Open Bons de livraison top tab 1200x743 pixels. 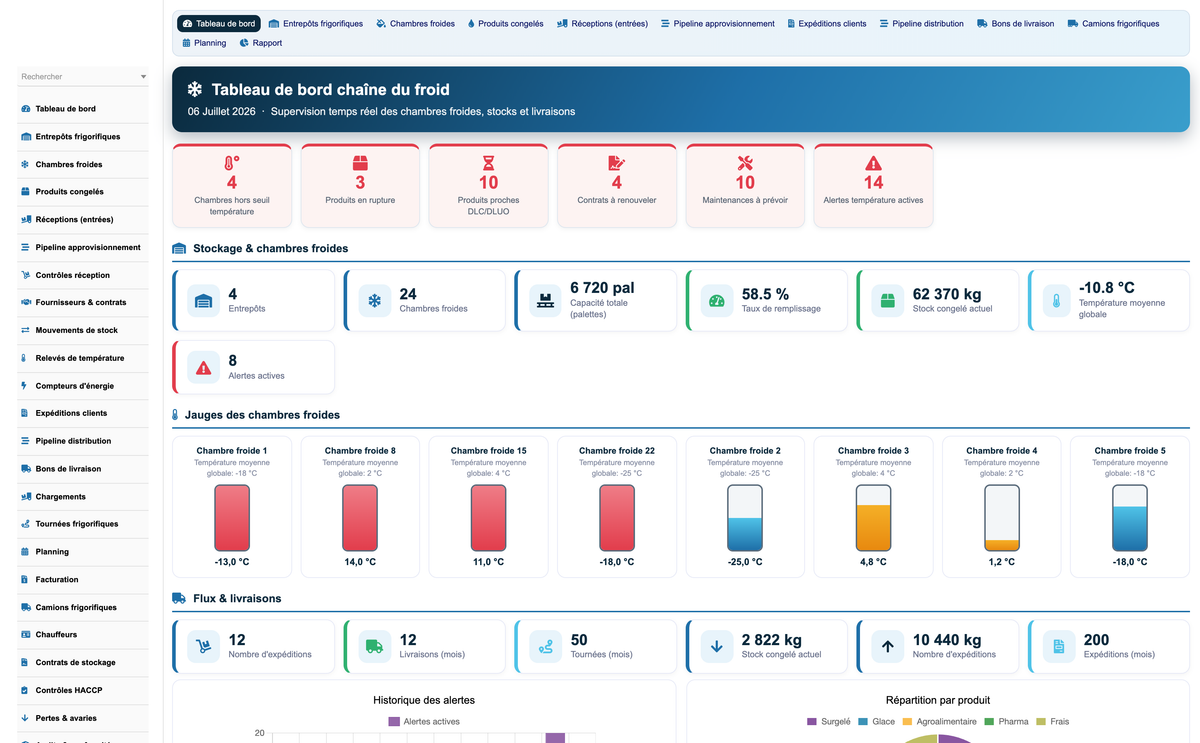pos(1016,23)
